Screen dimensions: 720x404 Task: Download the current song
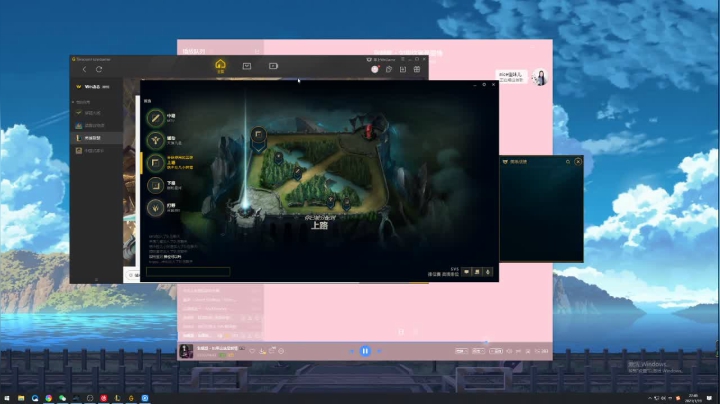click(262, 351)
